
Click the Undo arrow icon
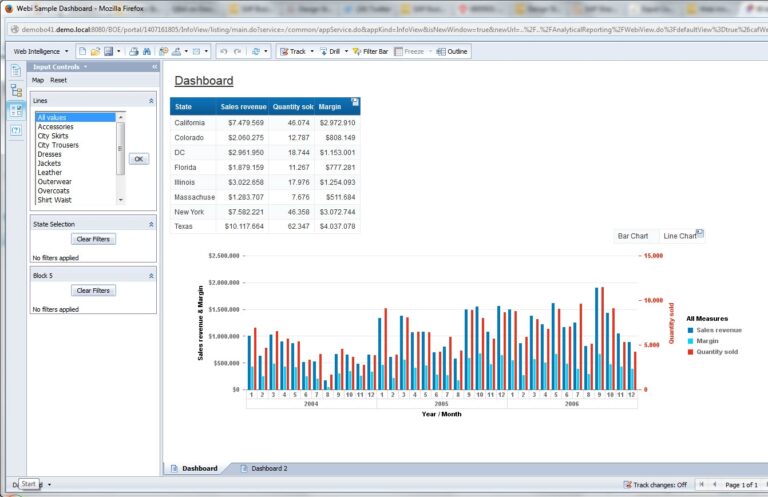pyautogui.click(x=224, y=51)
